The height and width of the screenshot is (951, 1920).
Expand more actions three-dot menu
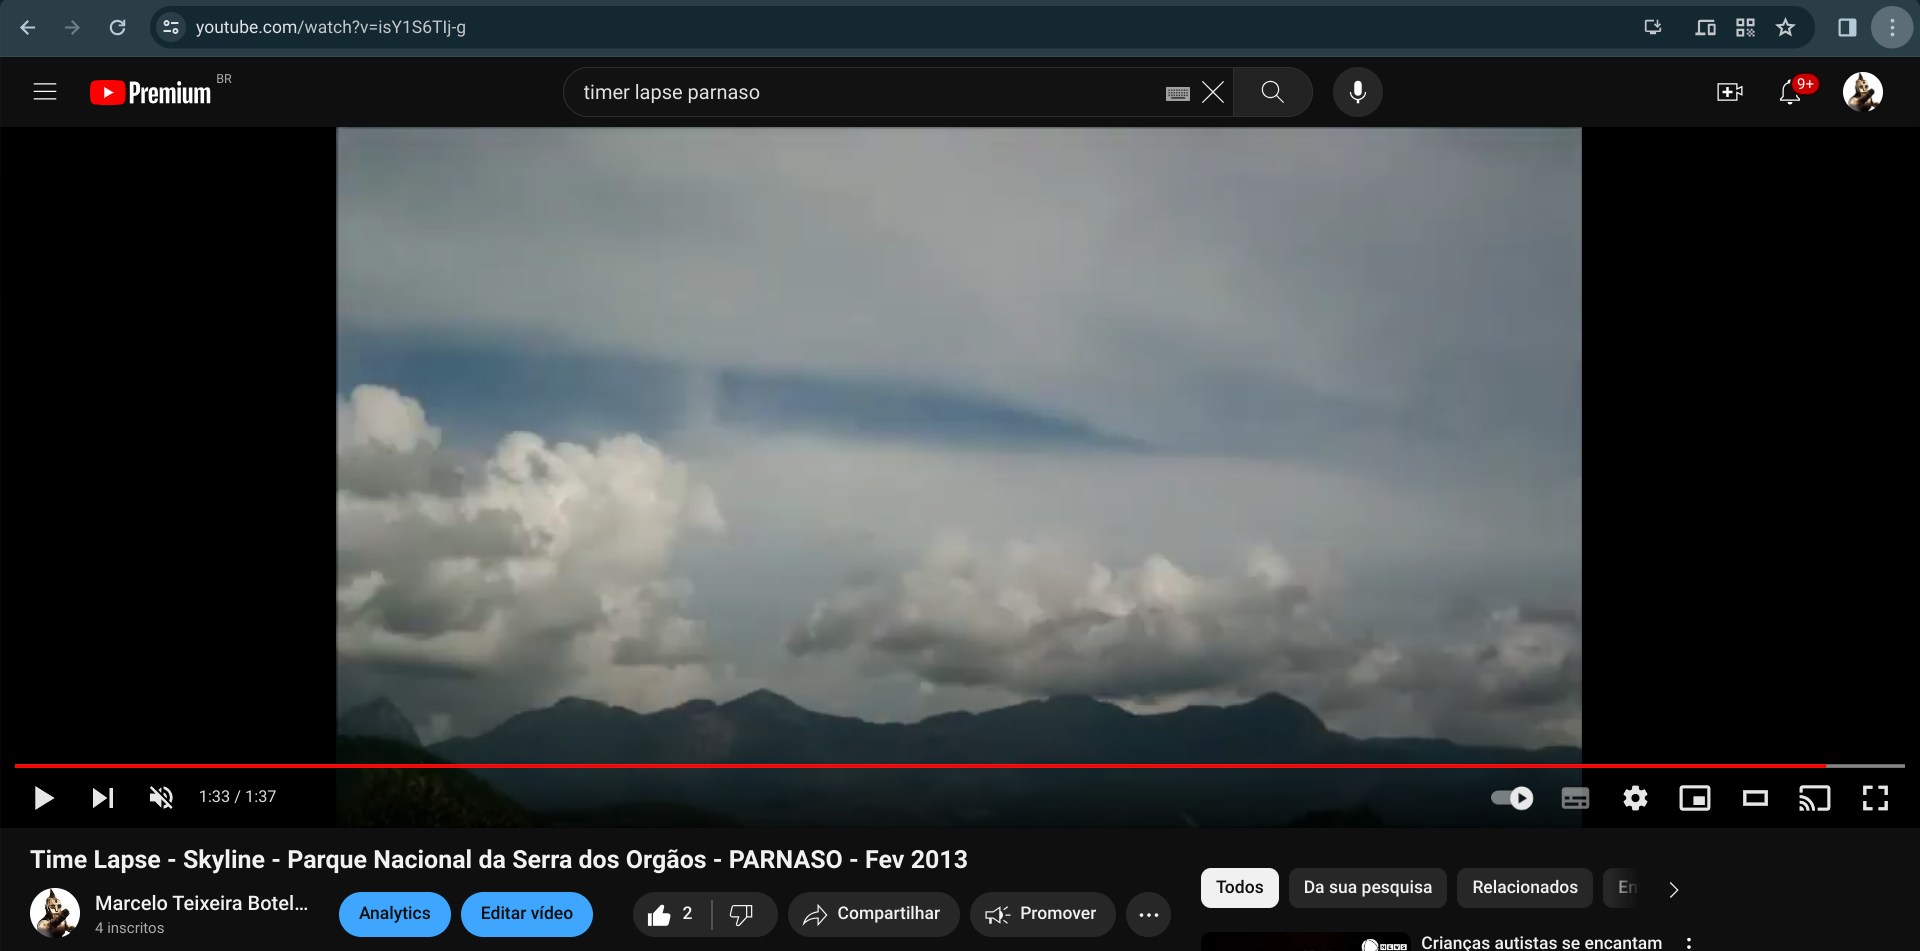click(x=1148, y=914)
